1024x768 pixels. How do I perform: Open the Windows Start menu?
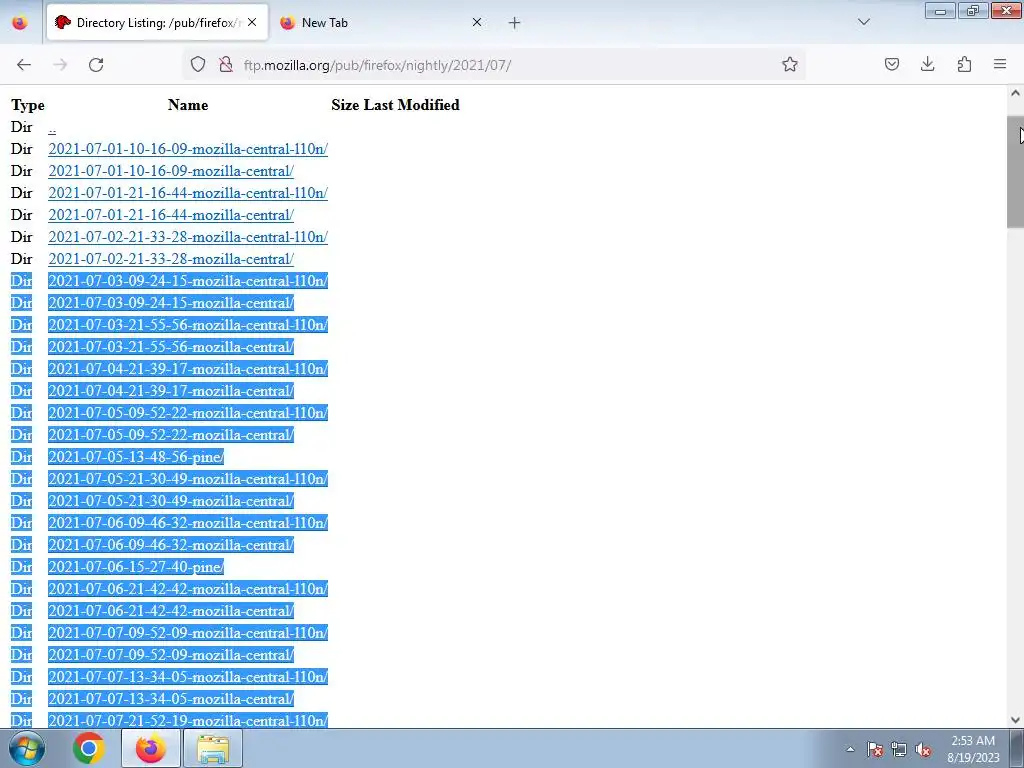[x=27, y=748]
